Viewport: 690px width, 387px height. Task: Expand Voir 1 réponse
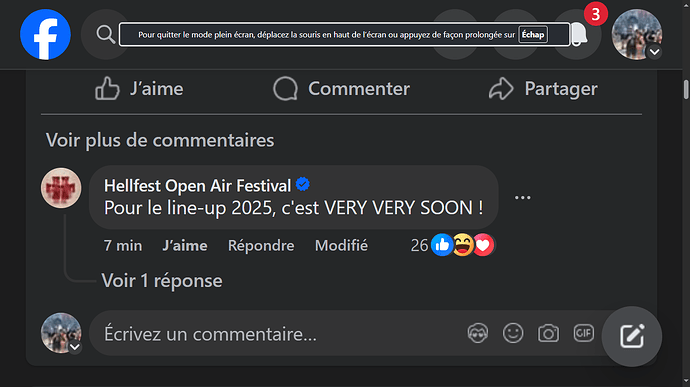161,281
